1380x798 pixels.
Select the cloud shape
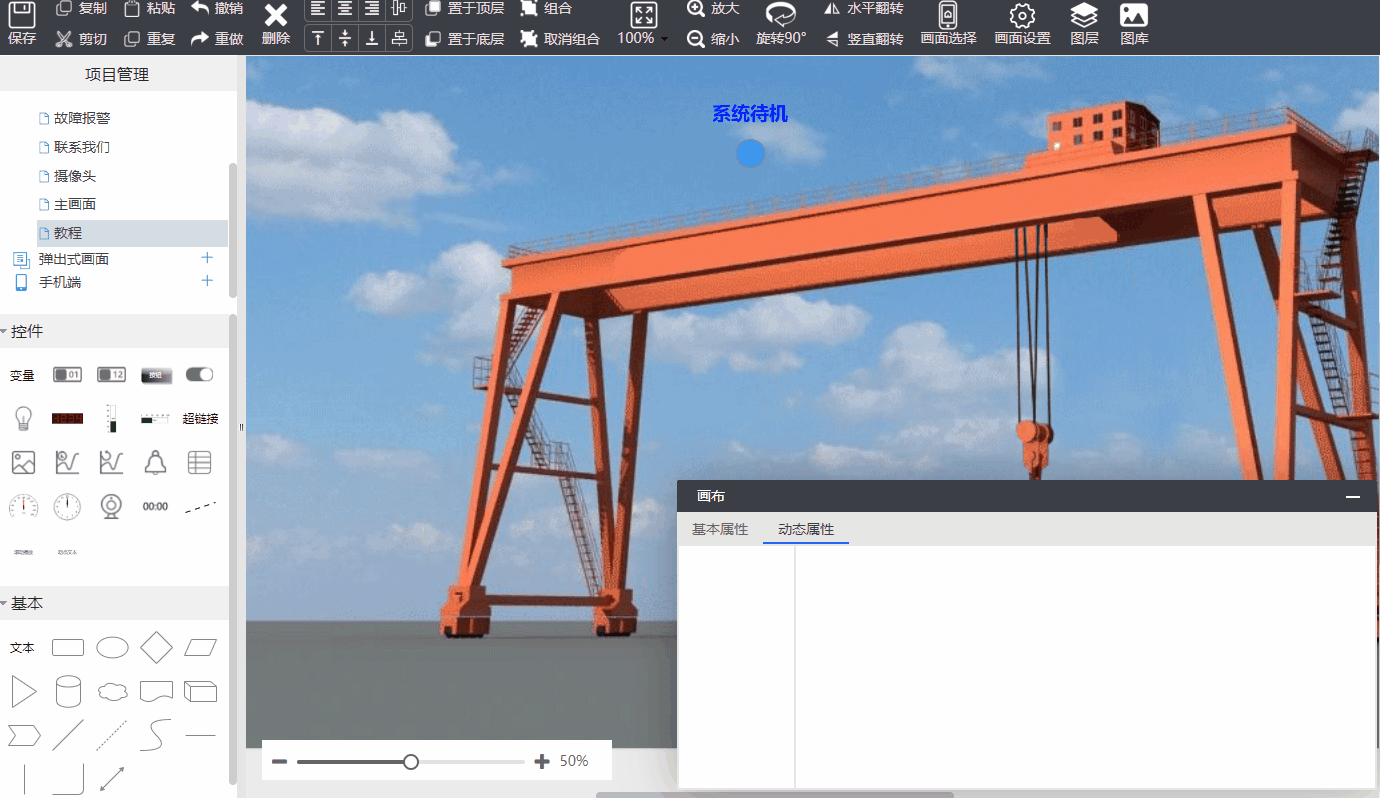coord(112,691)
